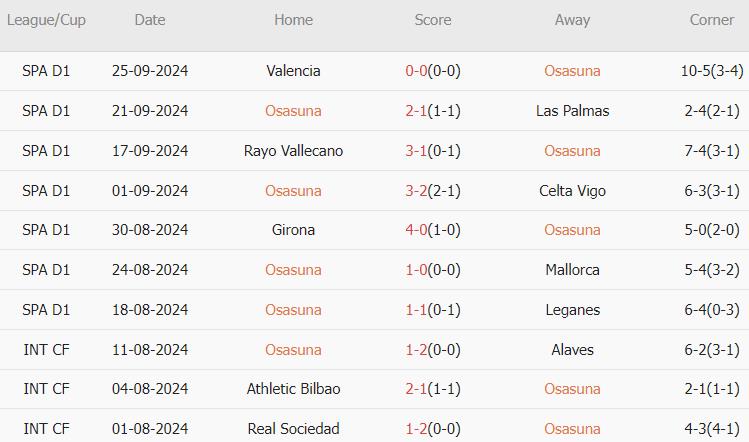
Task: Select Leganes in the Away column
Action: point(572,310)
